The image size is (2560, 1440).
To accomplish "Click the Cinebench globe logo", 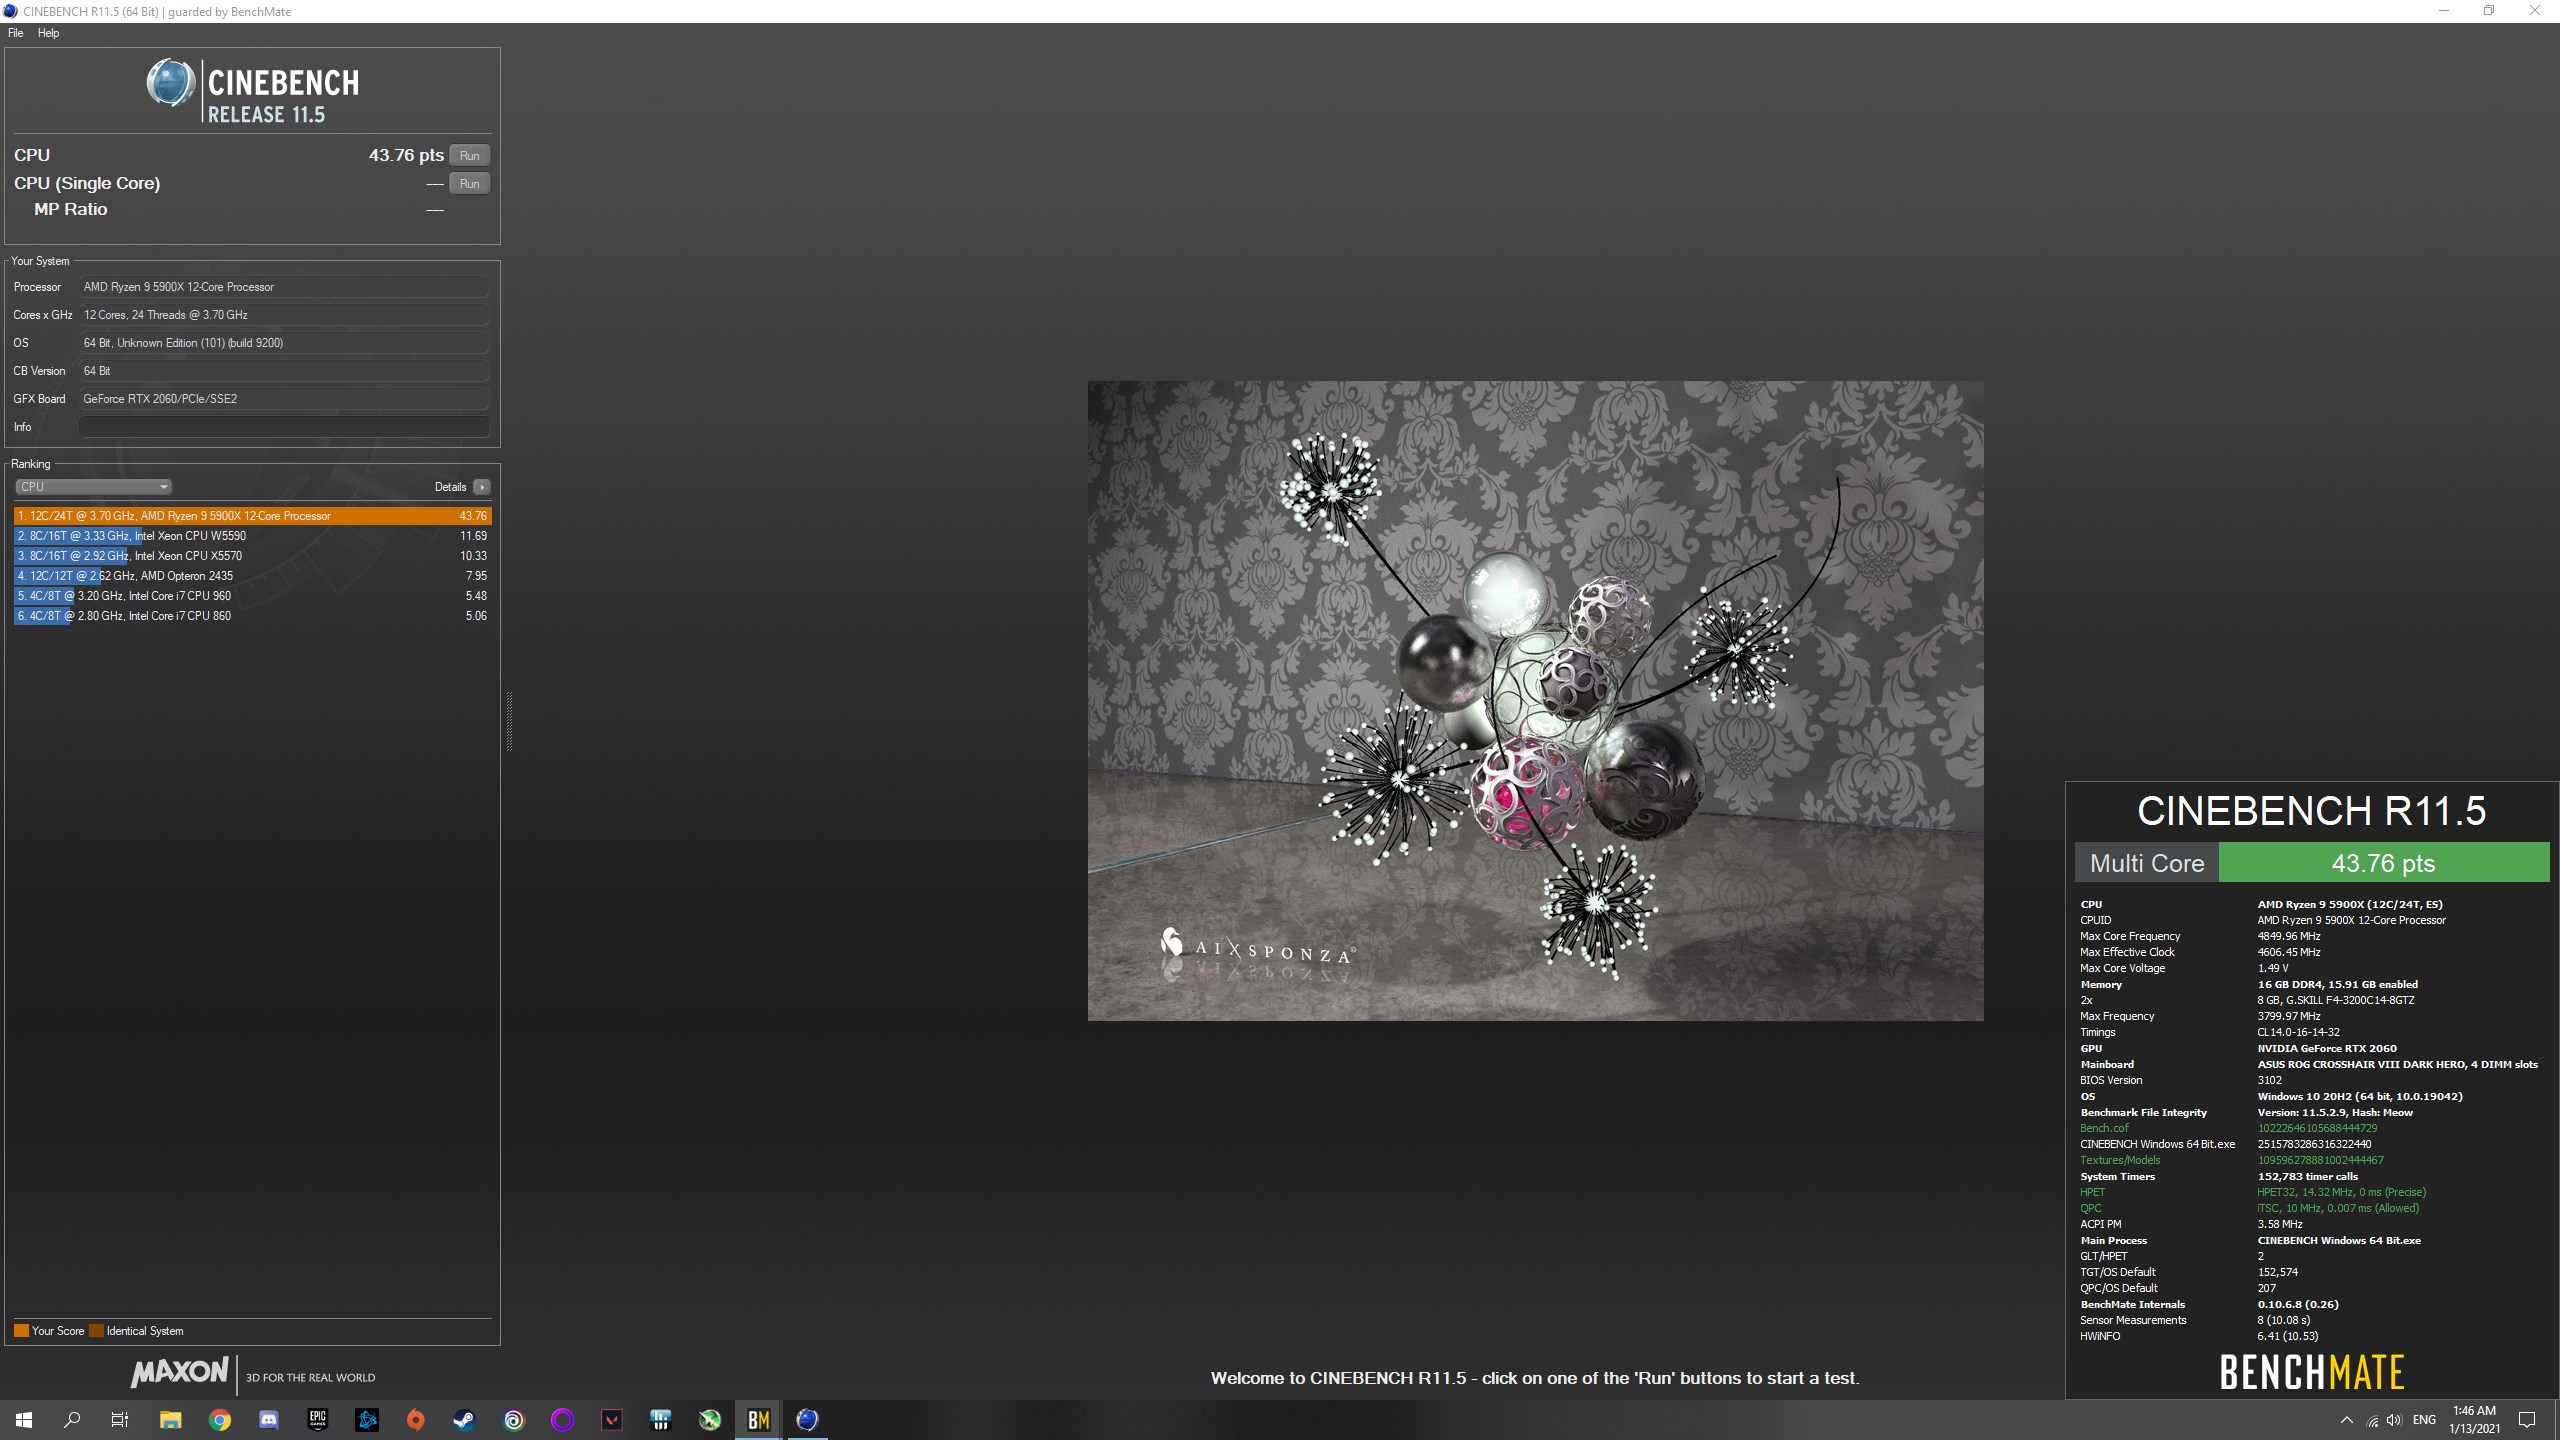I will [x=170, y=83].
